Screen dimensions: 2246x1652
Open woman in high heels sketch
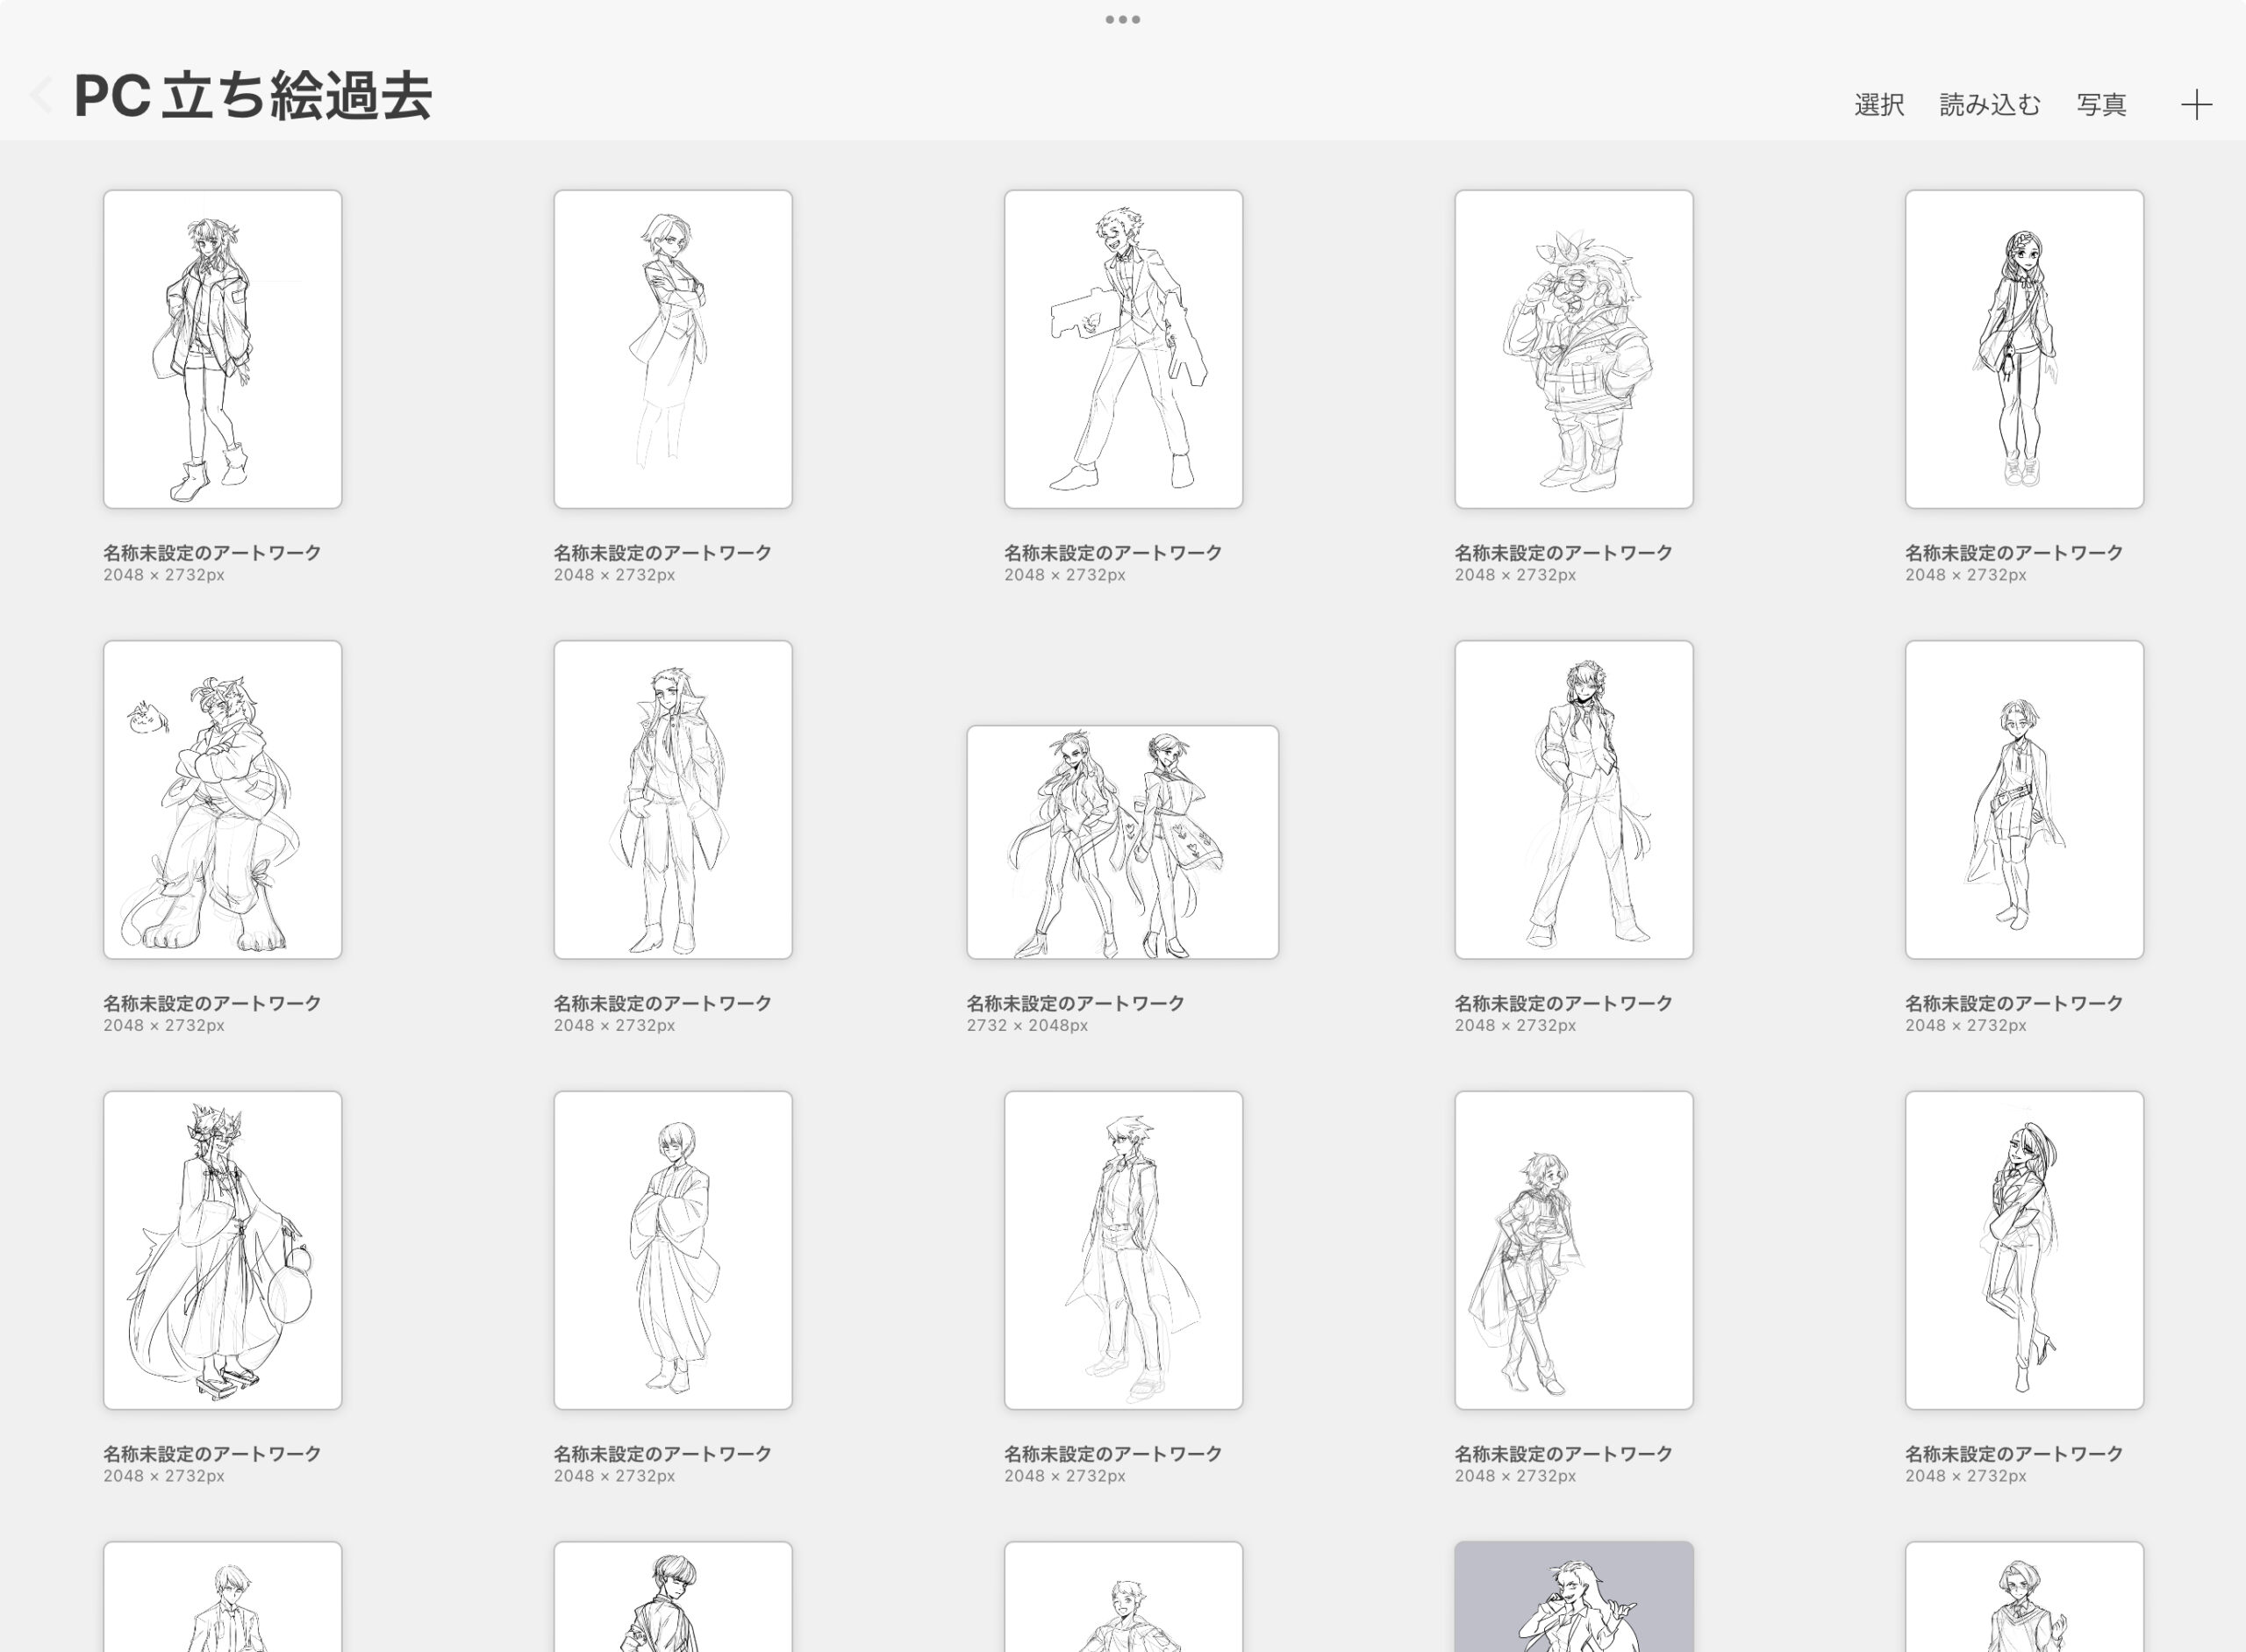pos(2023,1250)
